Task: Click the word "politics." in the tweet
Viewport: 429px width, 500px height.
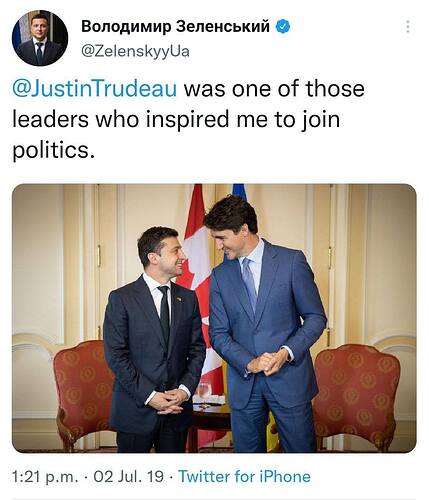Action: pyautogui.click(x=52, y=150)
